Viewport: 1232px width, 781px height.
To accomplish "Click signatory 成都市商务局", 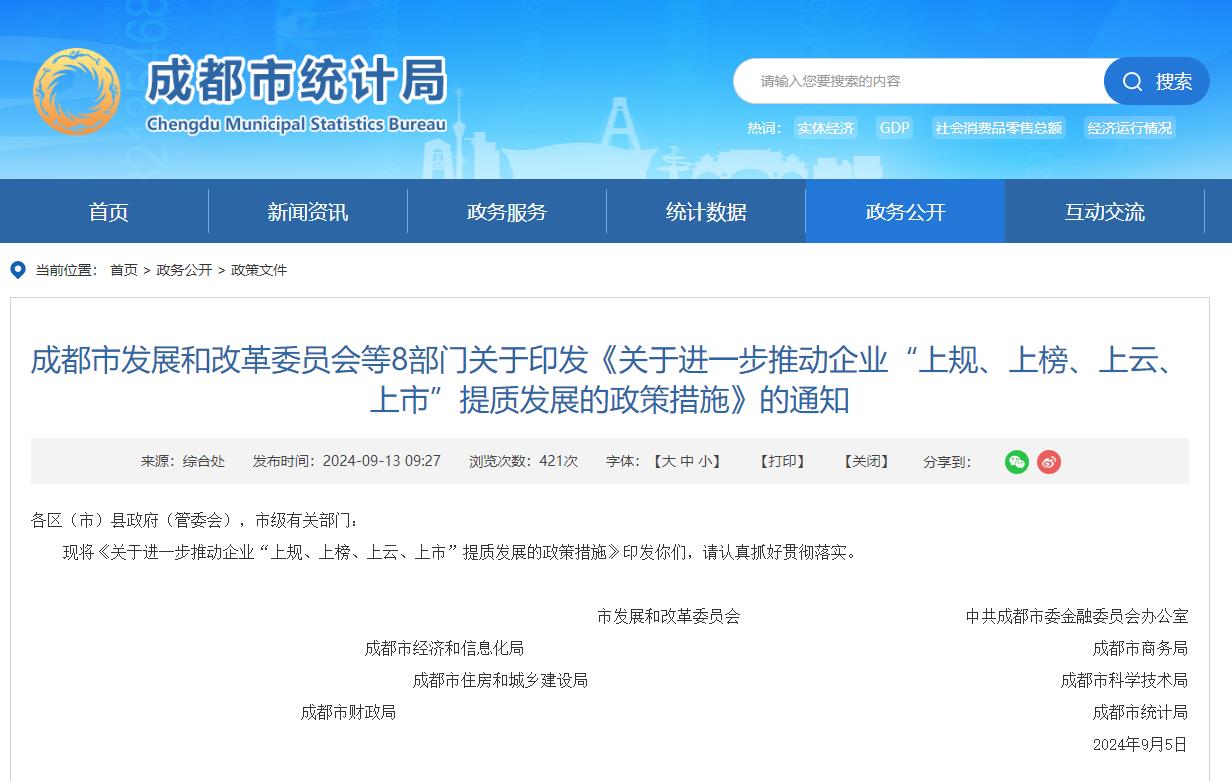I will click(x=1140, y=649).
